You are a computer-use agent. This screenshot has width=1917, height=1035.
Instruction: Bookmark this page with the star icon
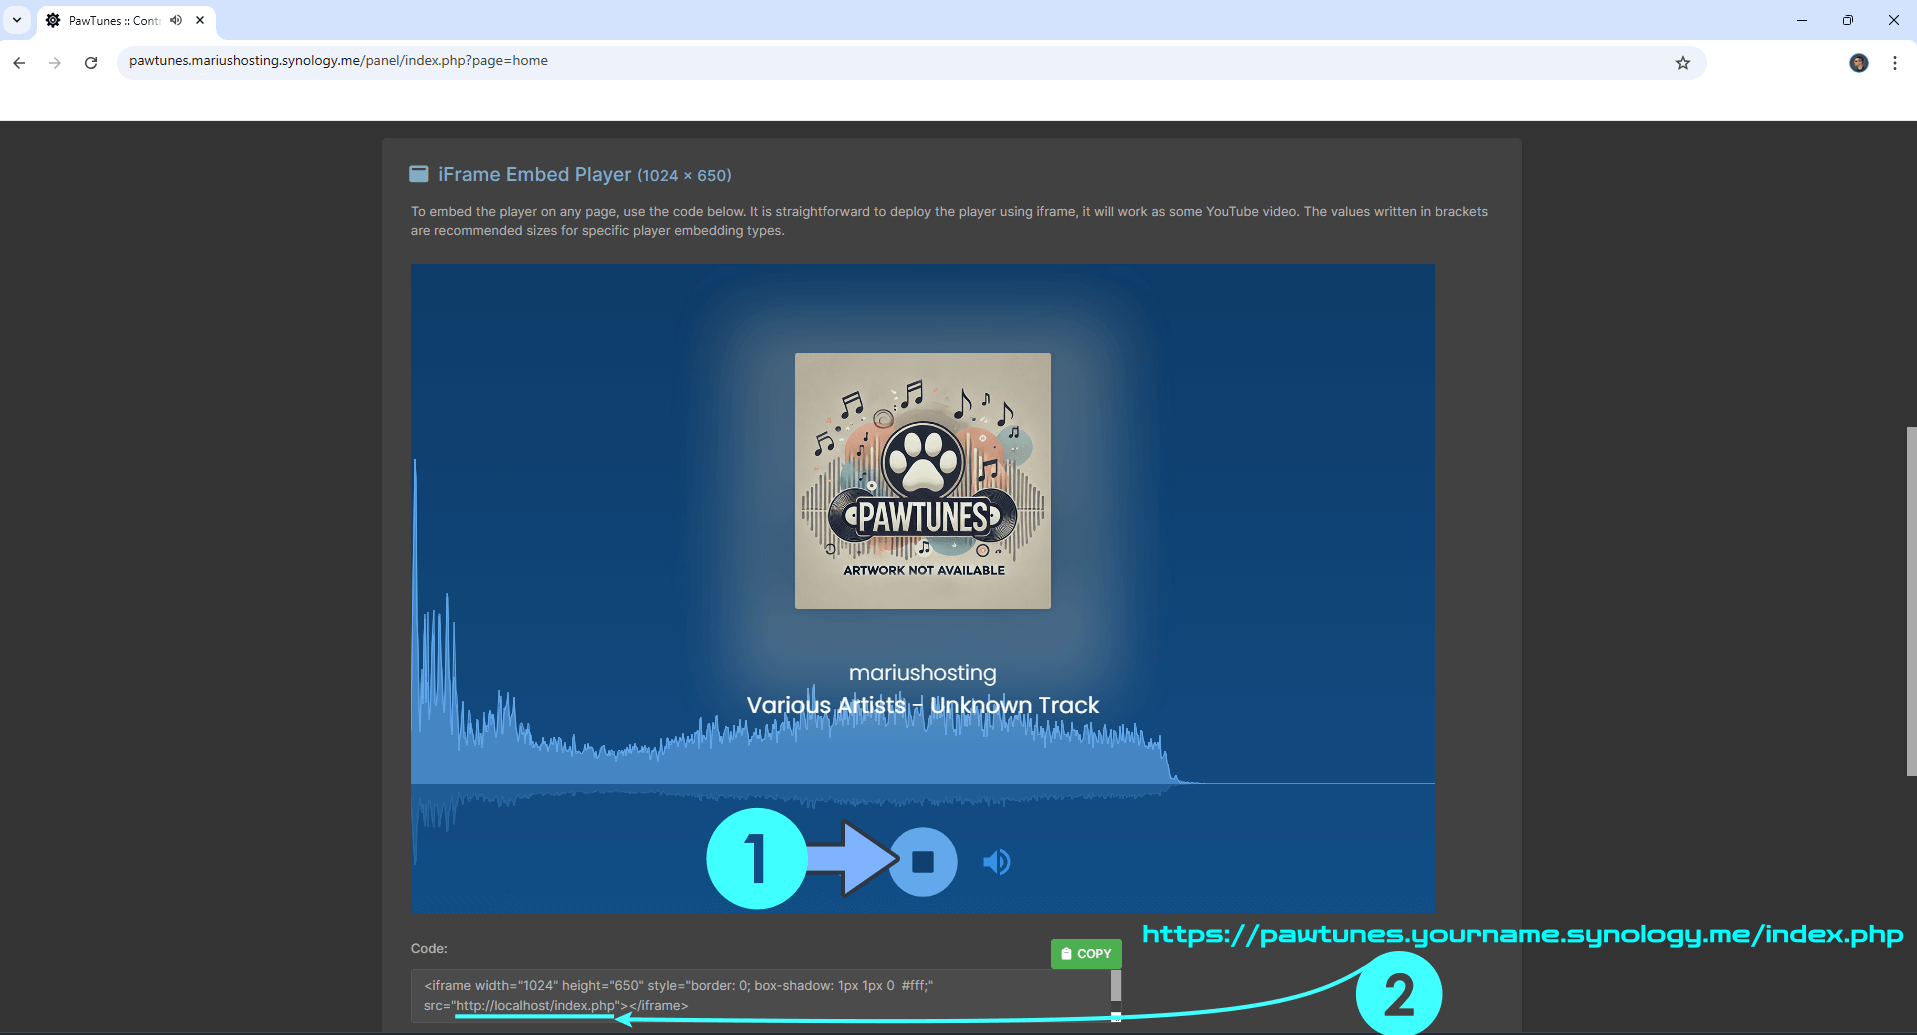click(1683, 62)
